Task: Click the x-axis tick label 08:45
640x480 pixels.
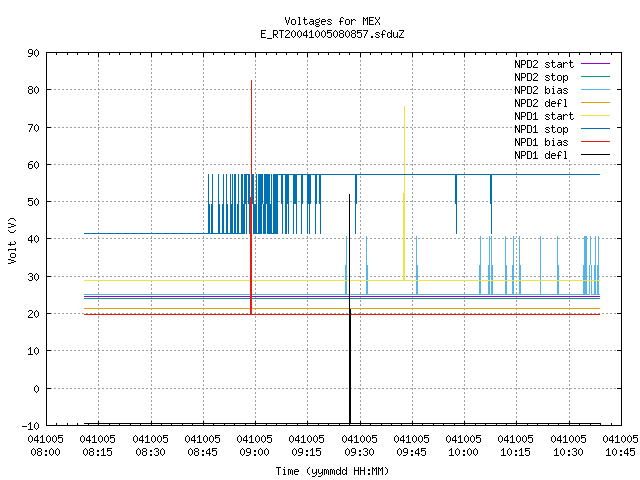Action: click(202, 452)
